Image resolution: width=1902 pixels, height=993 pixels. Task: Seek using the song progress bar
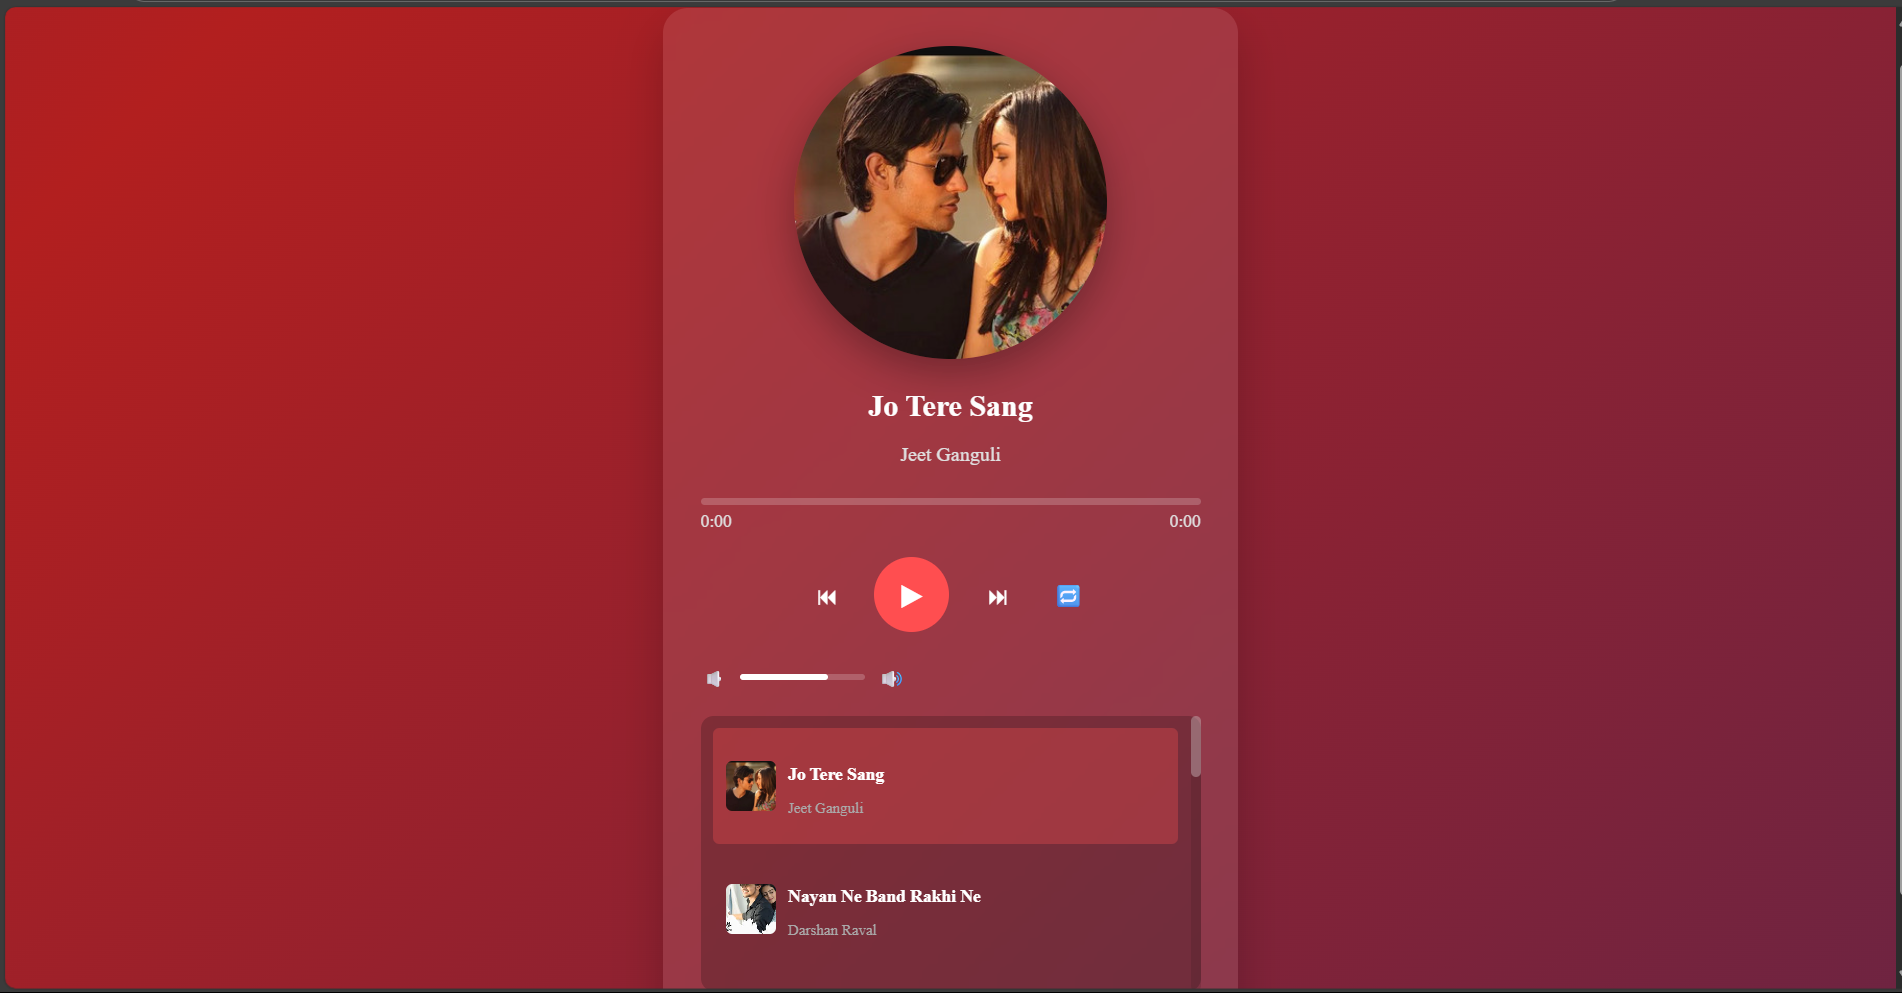coord(950,501)
